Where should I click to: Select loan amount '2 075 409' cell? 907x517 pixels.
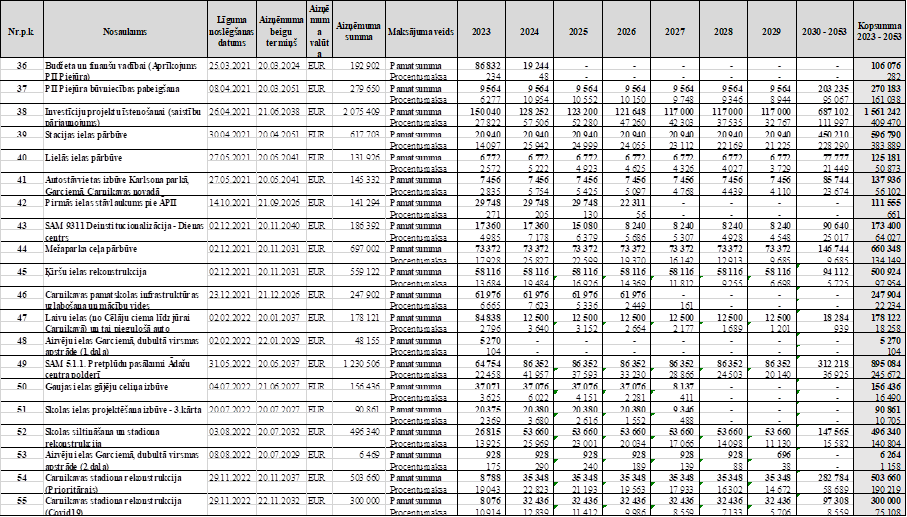(x=359, y=112)
